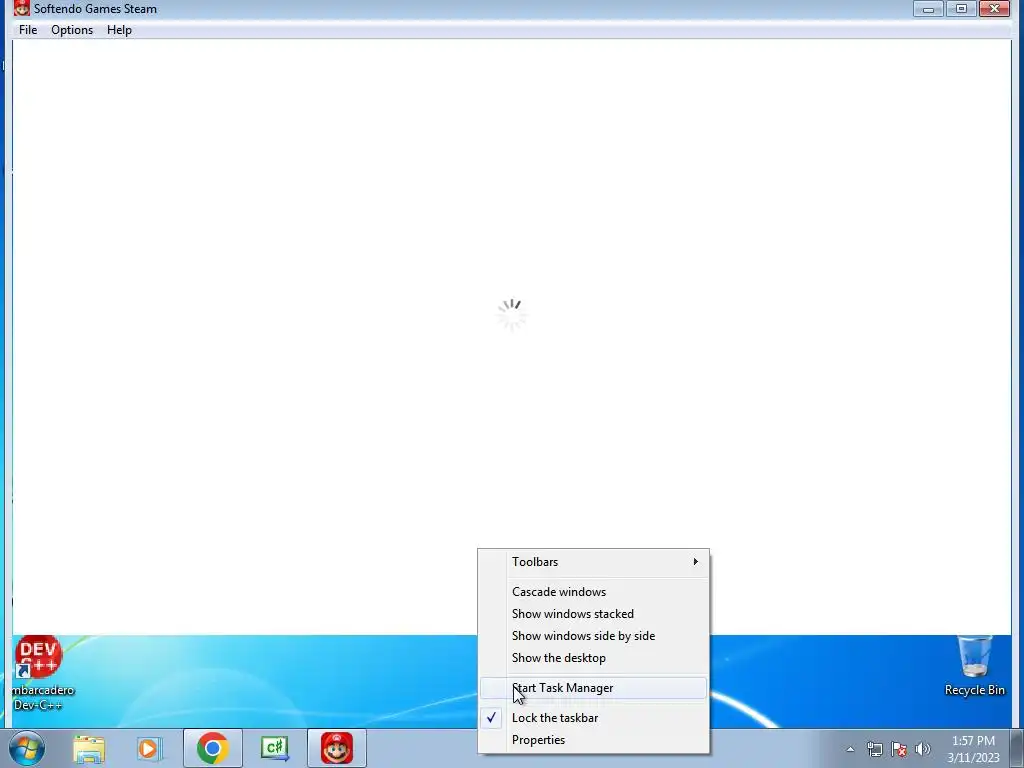The width and height of the screenshot is (1024, 768).
Task: Select Show windows stacked
Action: click(593, 614)
